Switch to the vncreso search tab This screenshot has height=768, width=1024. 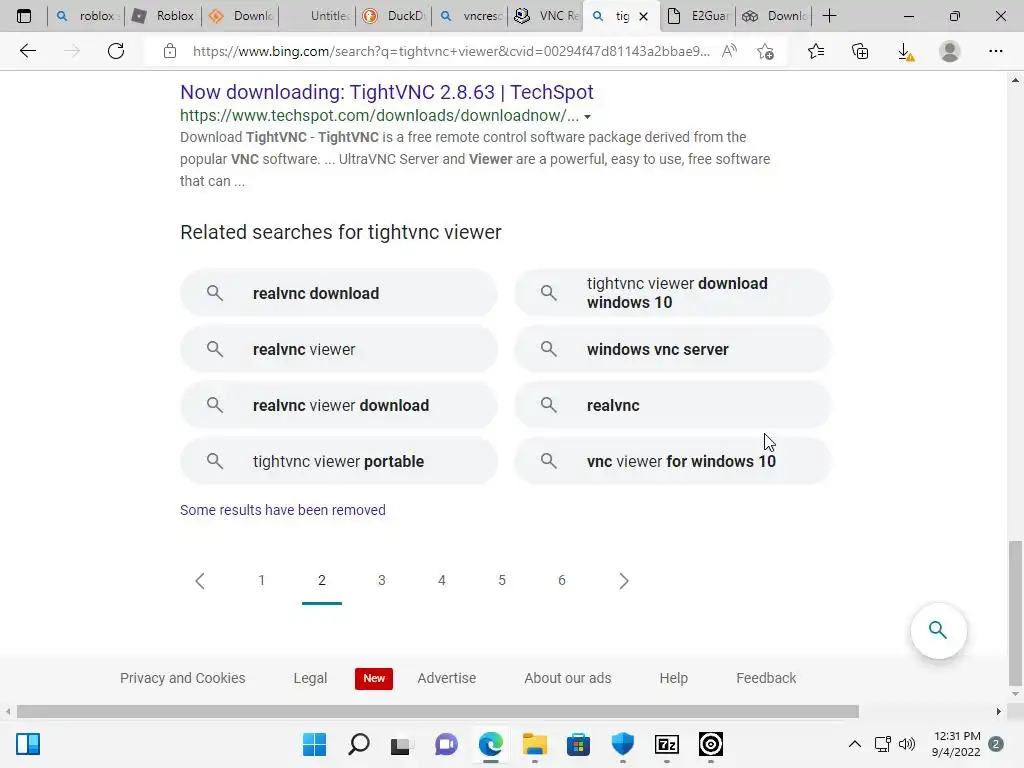point(471,16)
